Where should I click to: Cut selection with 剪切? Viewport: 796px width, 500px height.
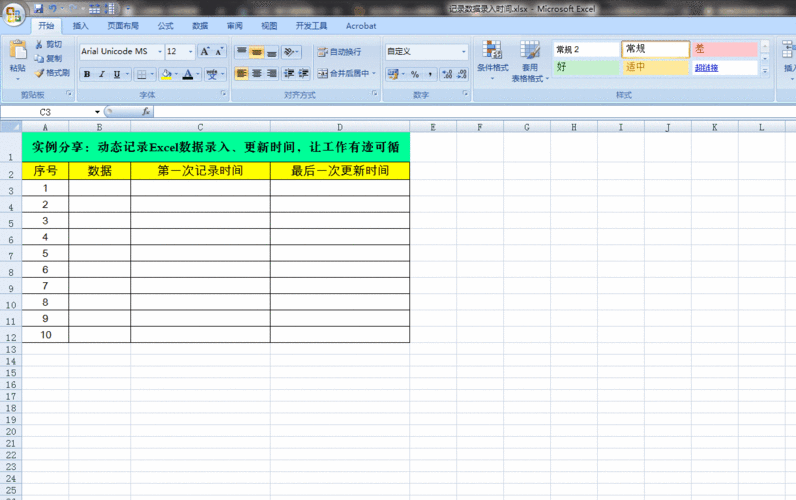pos(49,45)
